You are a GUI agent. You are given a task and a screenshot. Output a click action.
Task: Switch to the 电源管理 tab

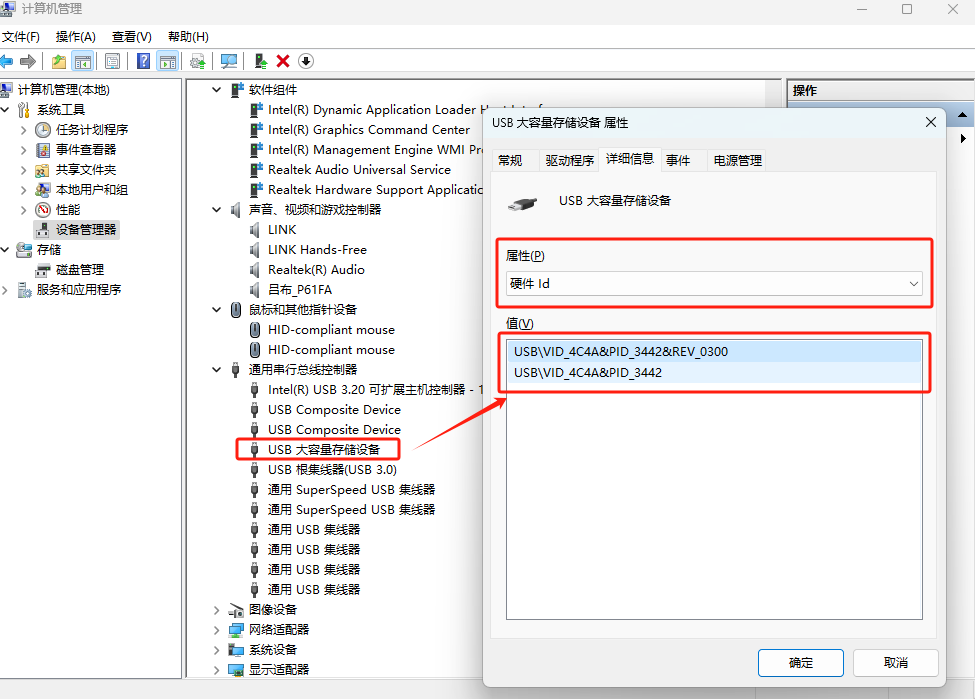(x=737, y=160)
